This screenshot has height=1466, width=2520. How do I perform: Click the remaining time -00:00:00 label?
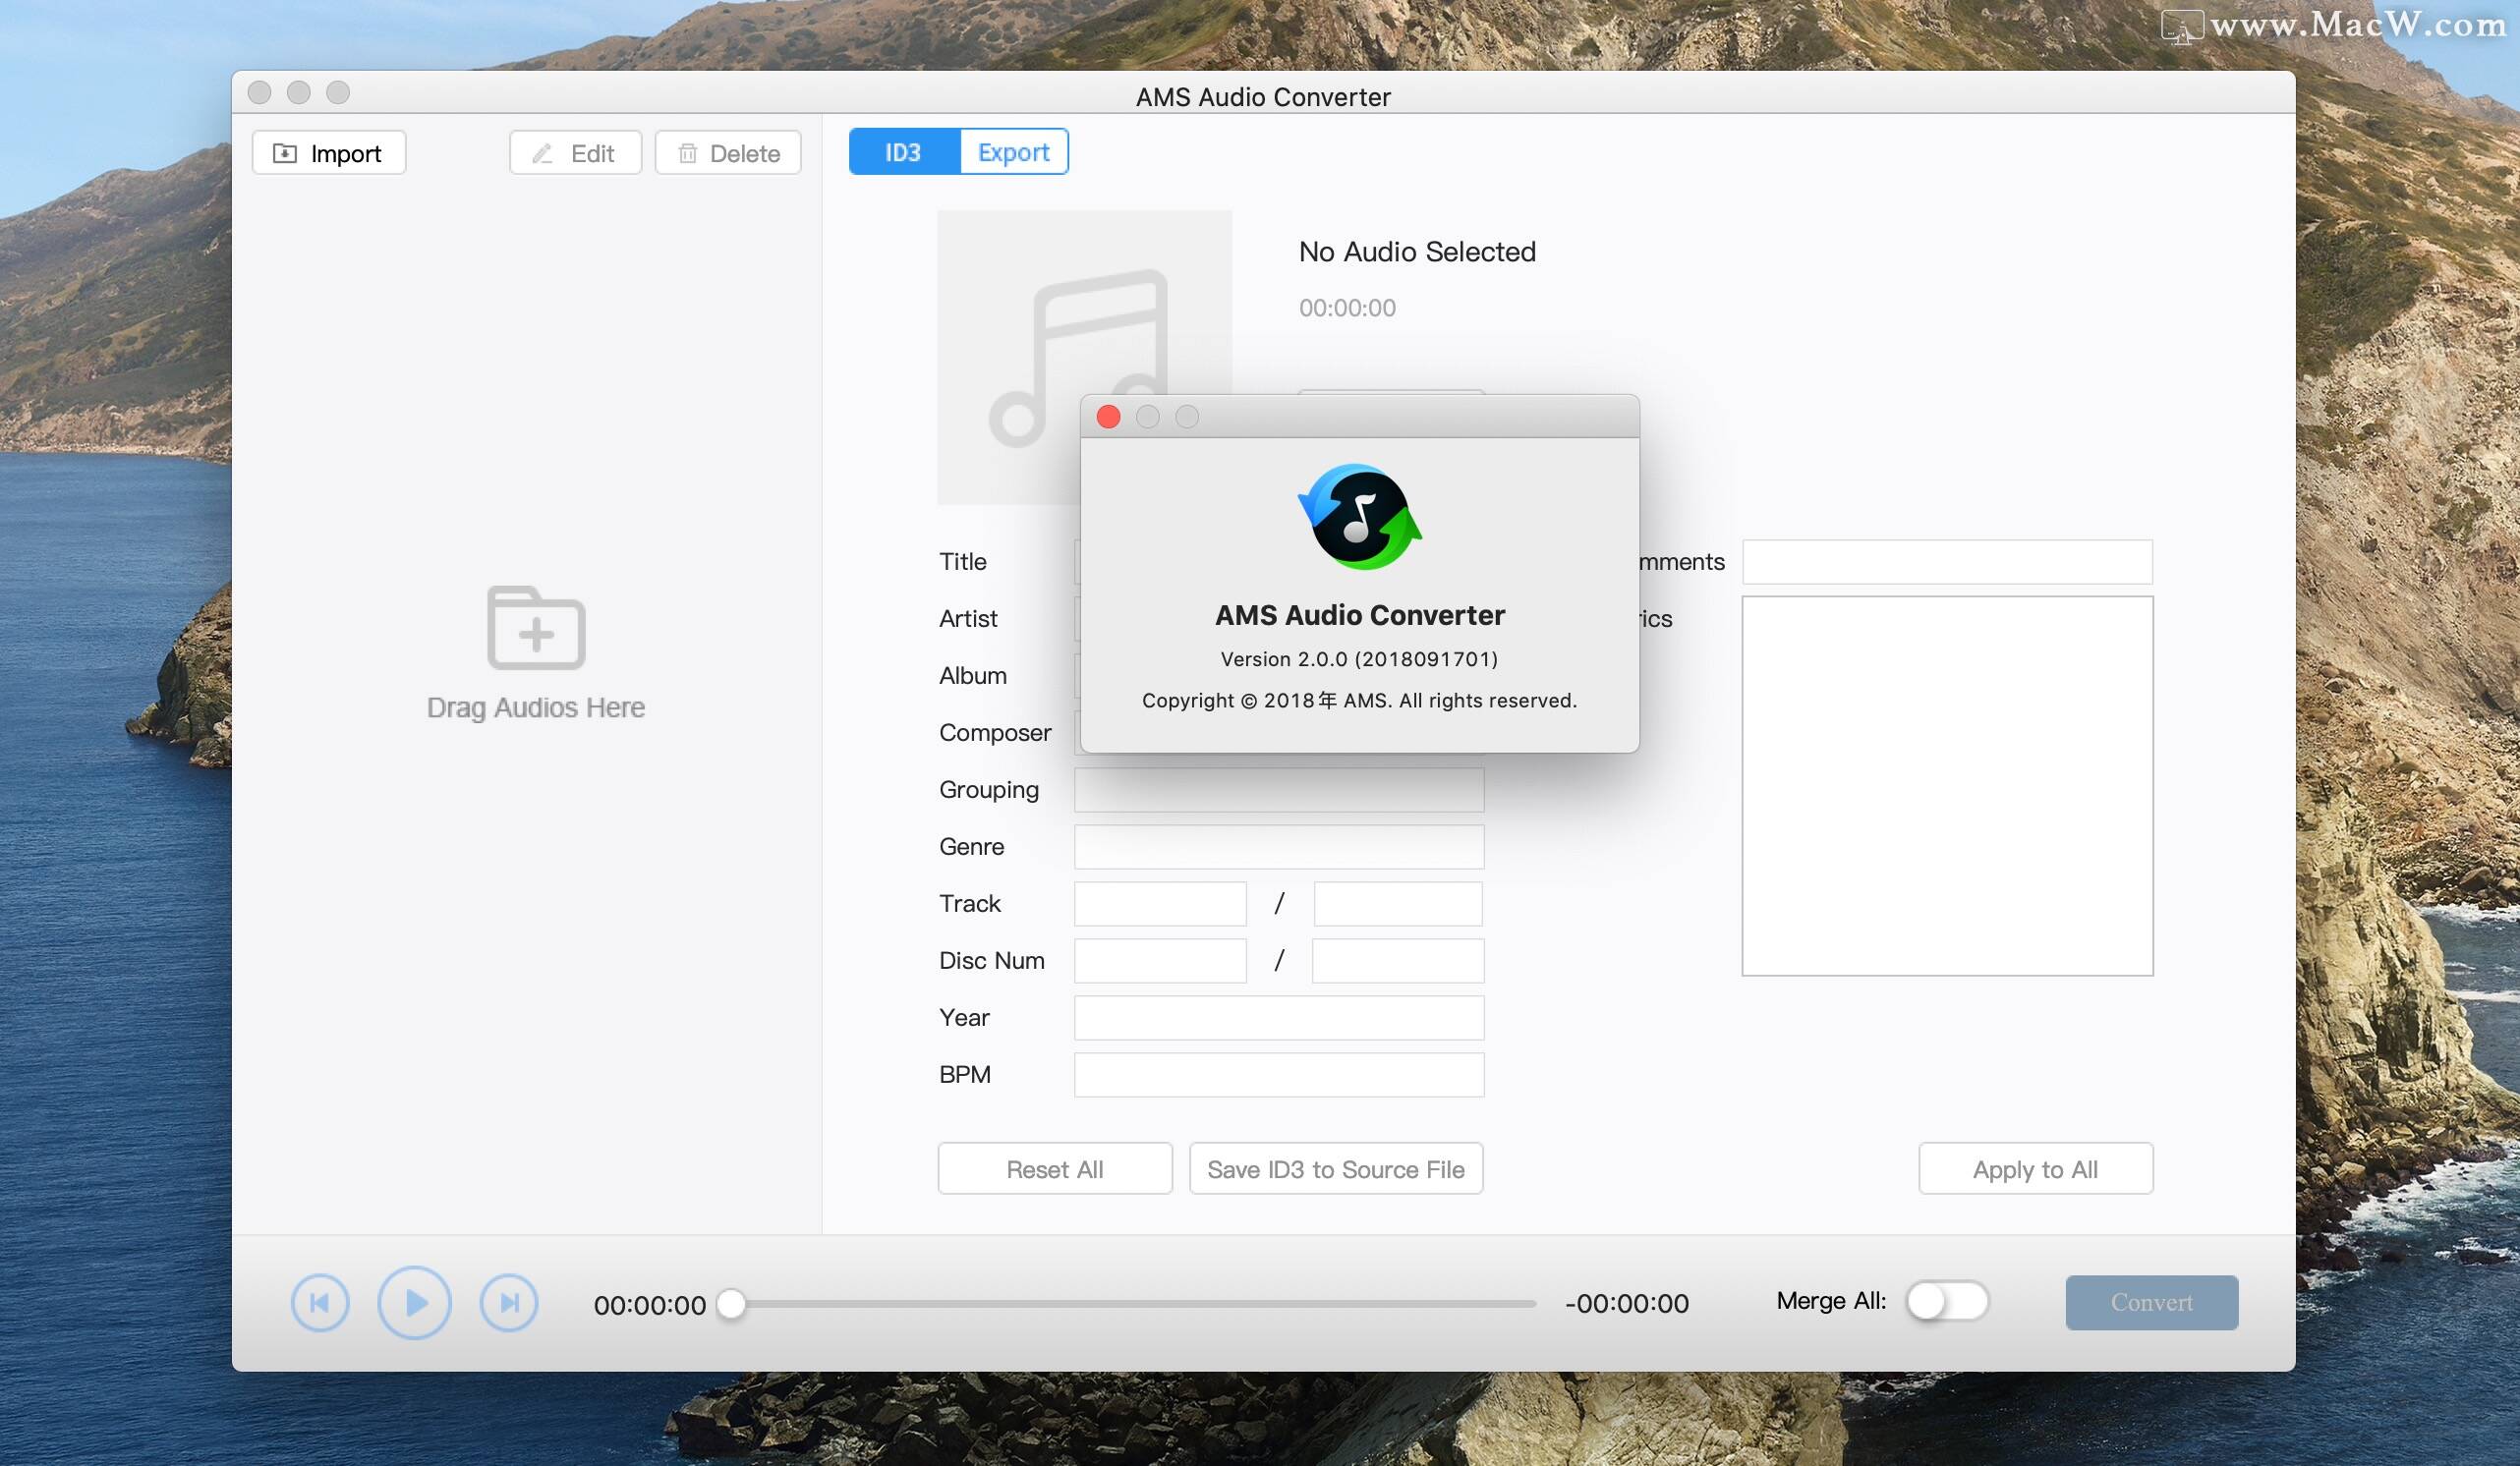pos(1627,1303)
